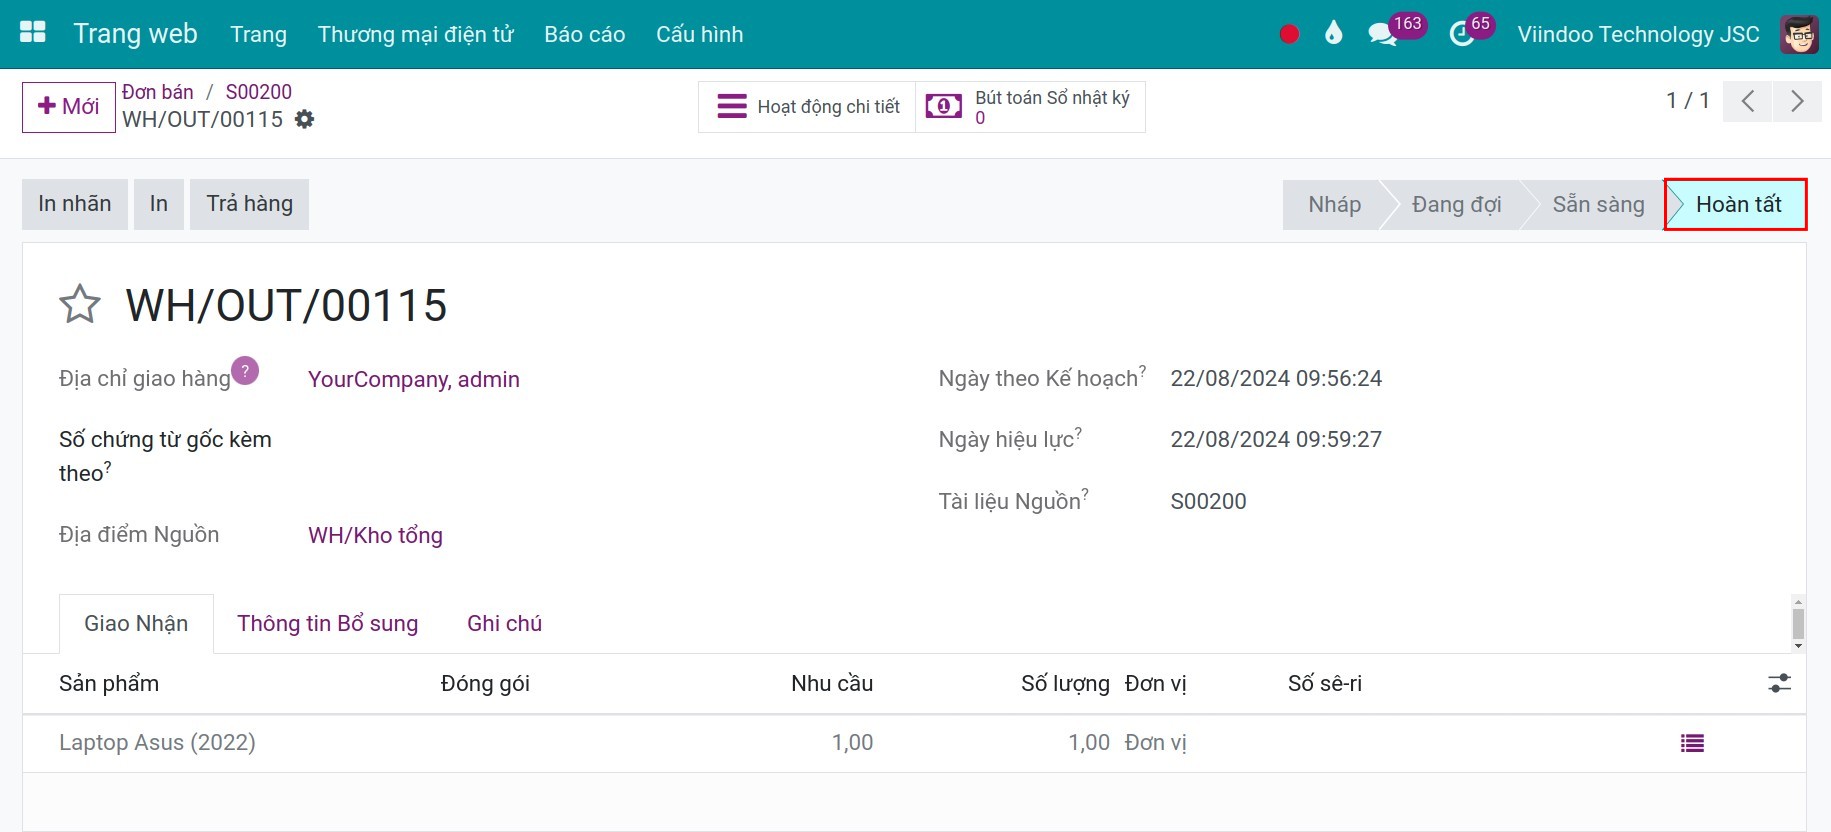Click the tab area vertical scrollbar
Screen dimensions: 1831x832
pyautogui.click(x=1798, y=624)
